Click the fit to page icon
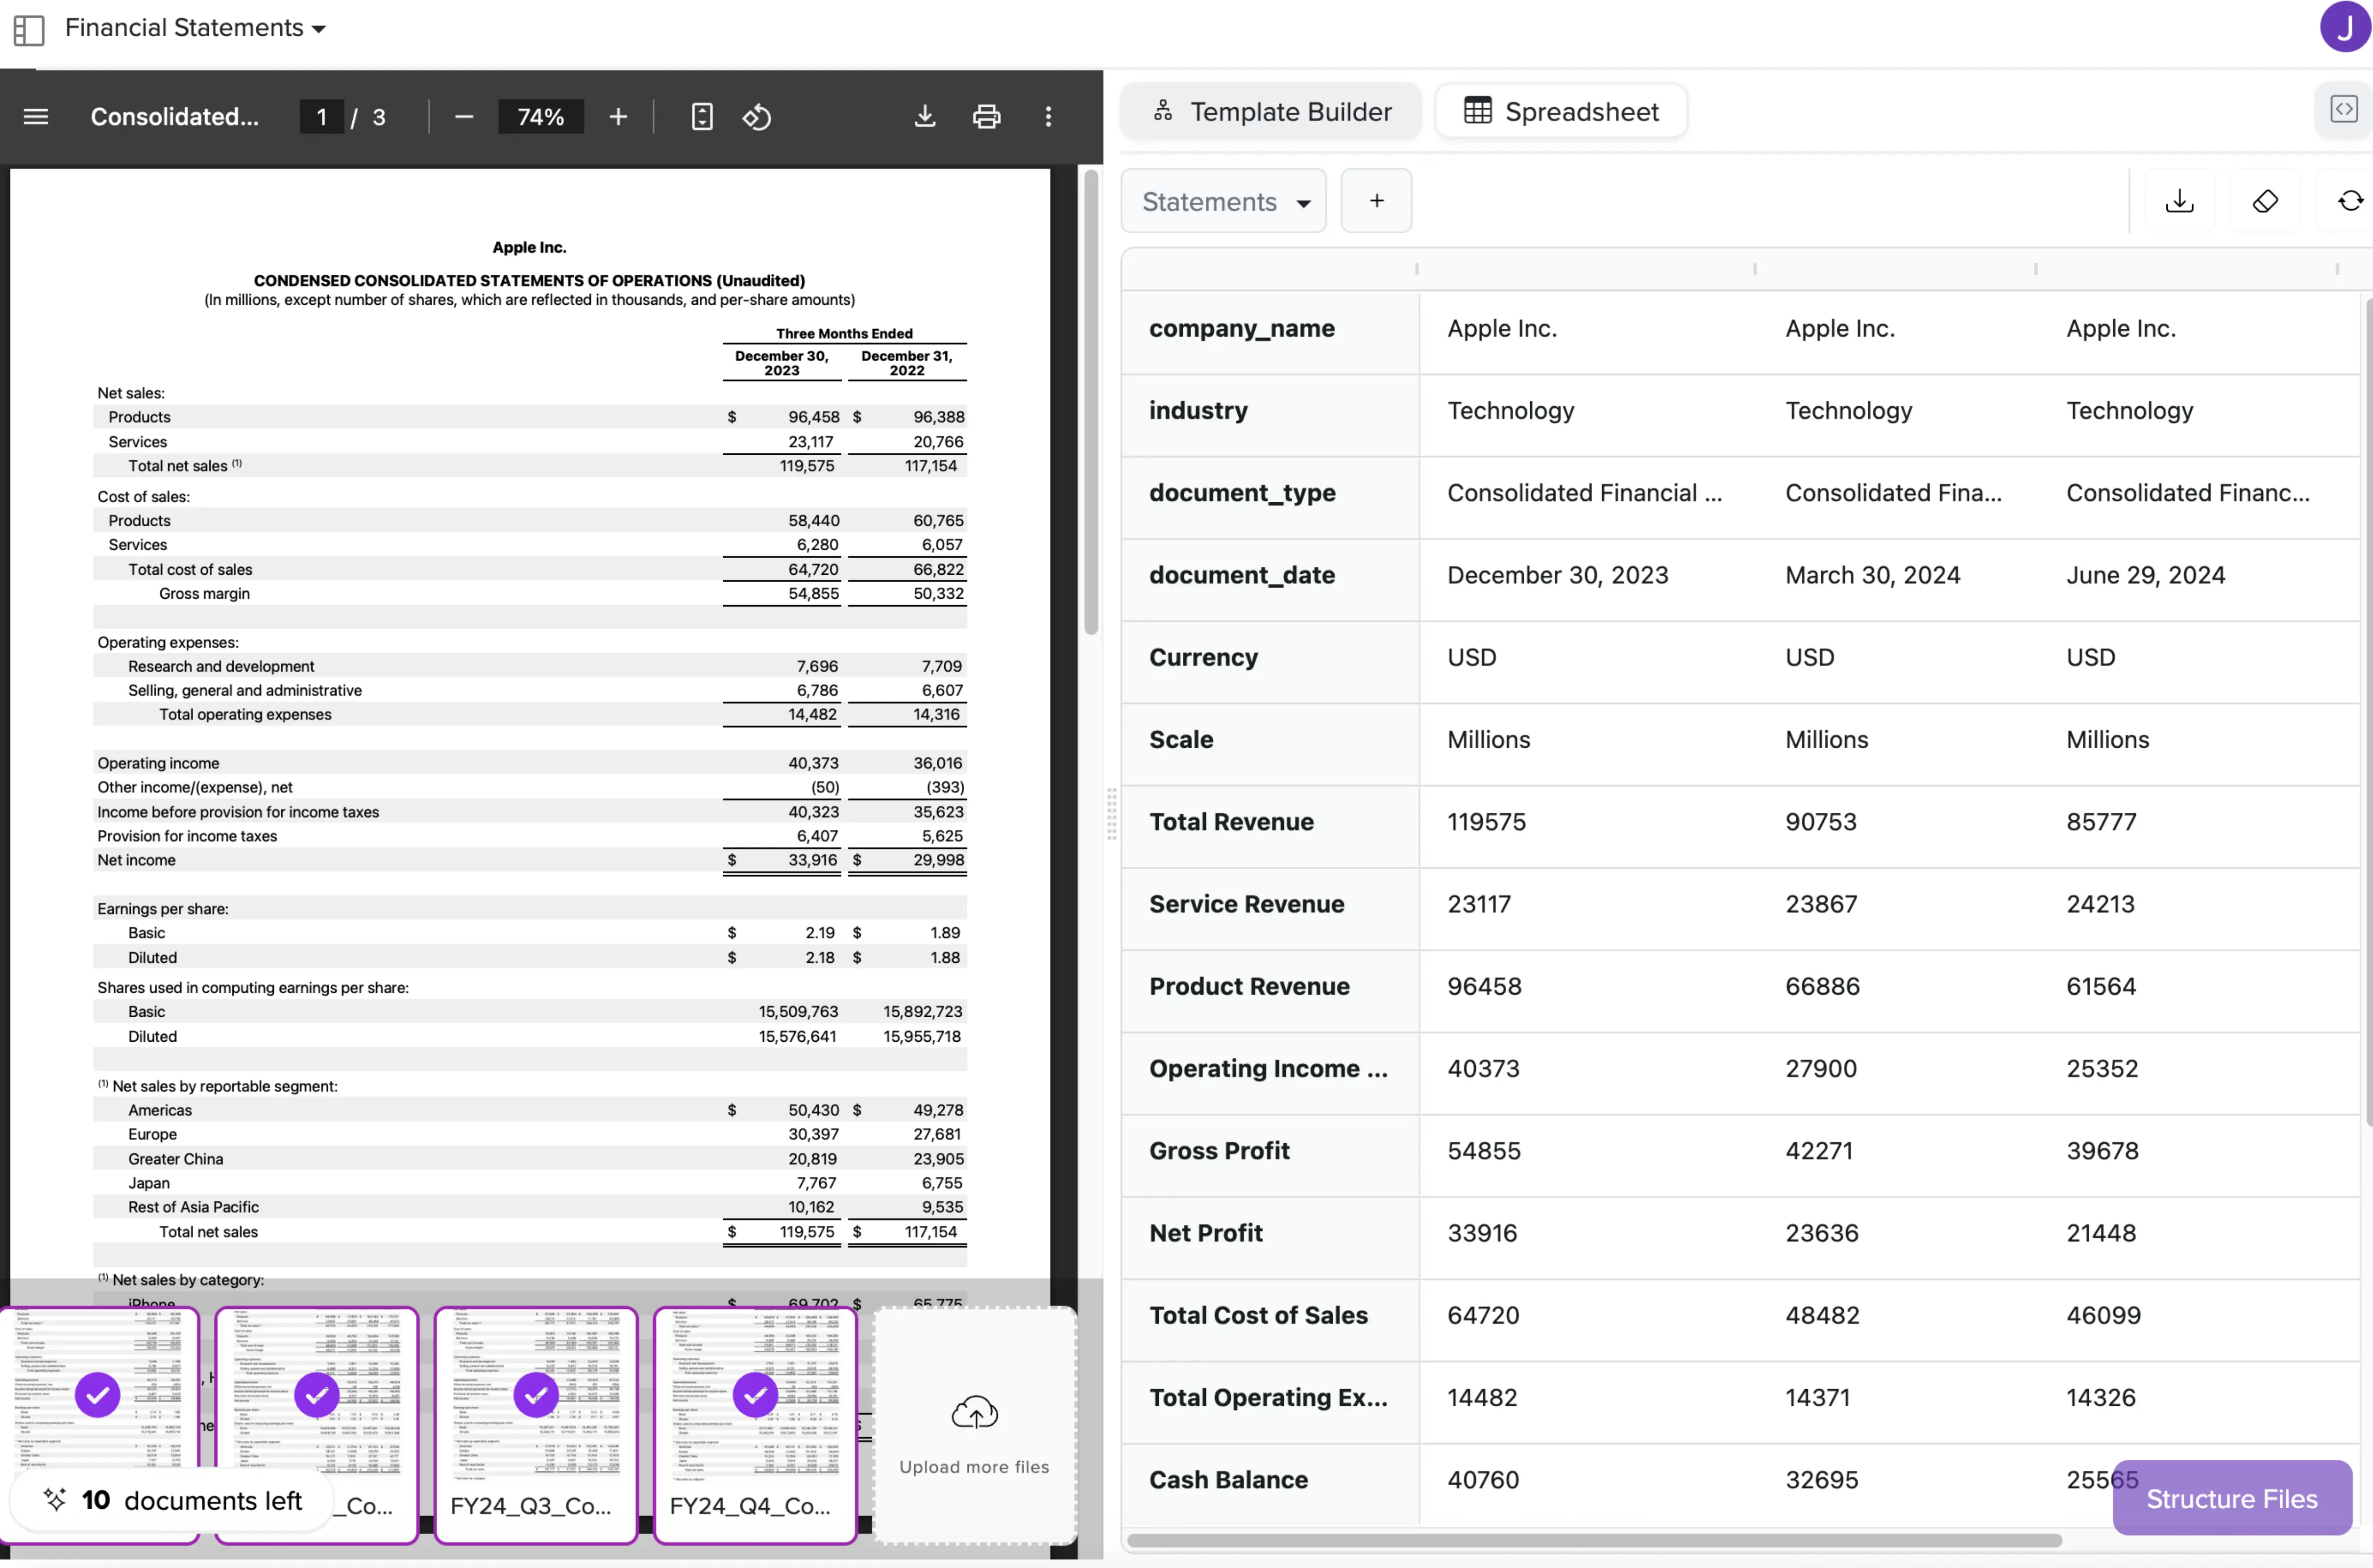The height and width of the screenshot is (1568, 2373). pyautogui.click(x=702, y=117)
